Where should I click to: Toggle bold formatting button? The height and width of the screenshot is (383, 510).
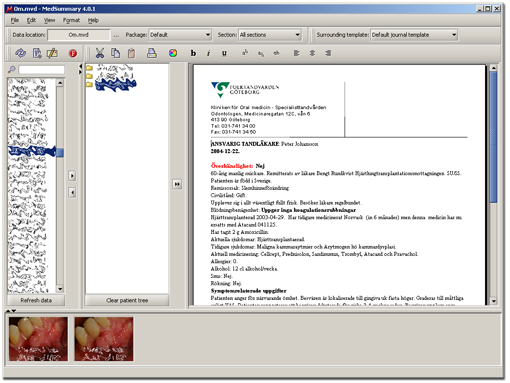point(193,53)
